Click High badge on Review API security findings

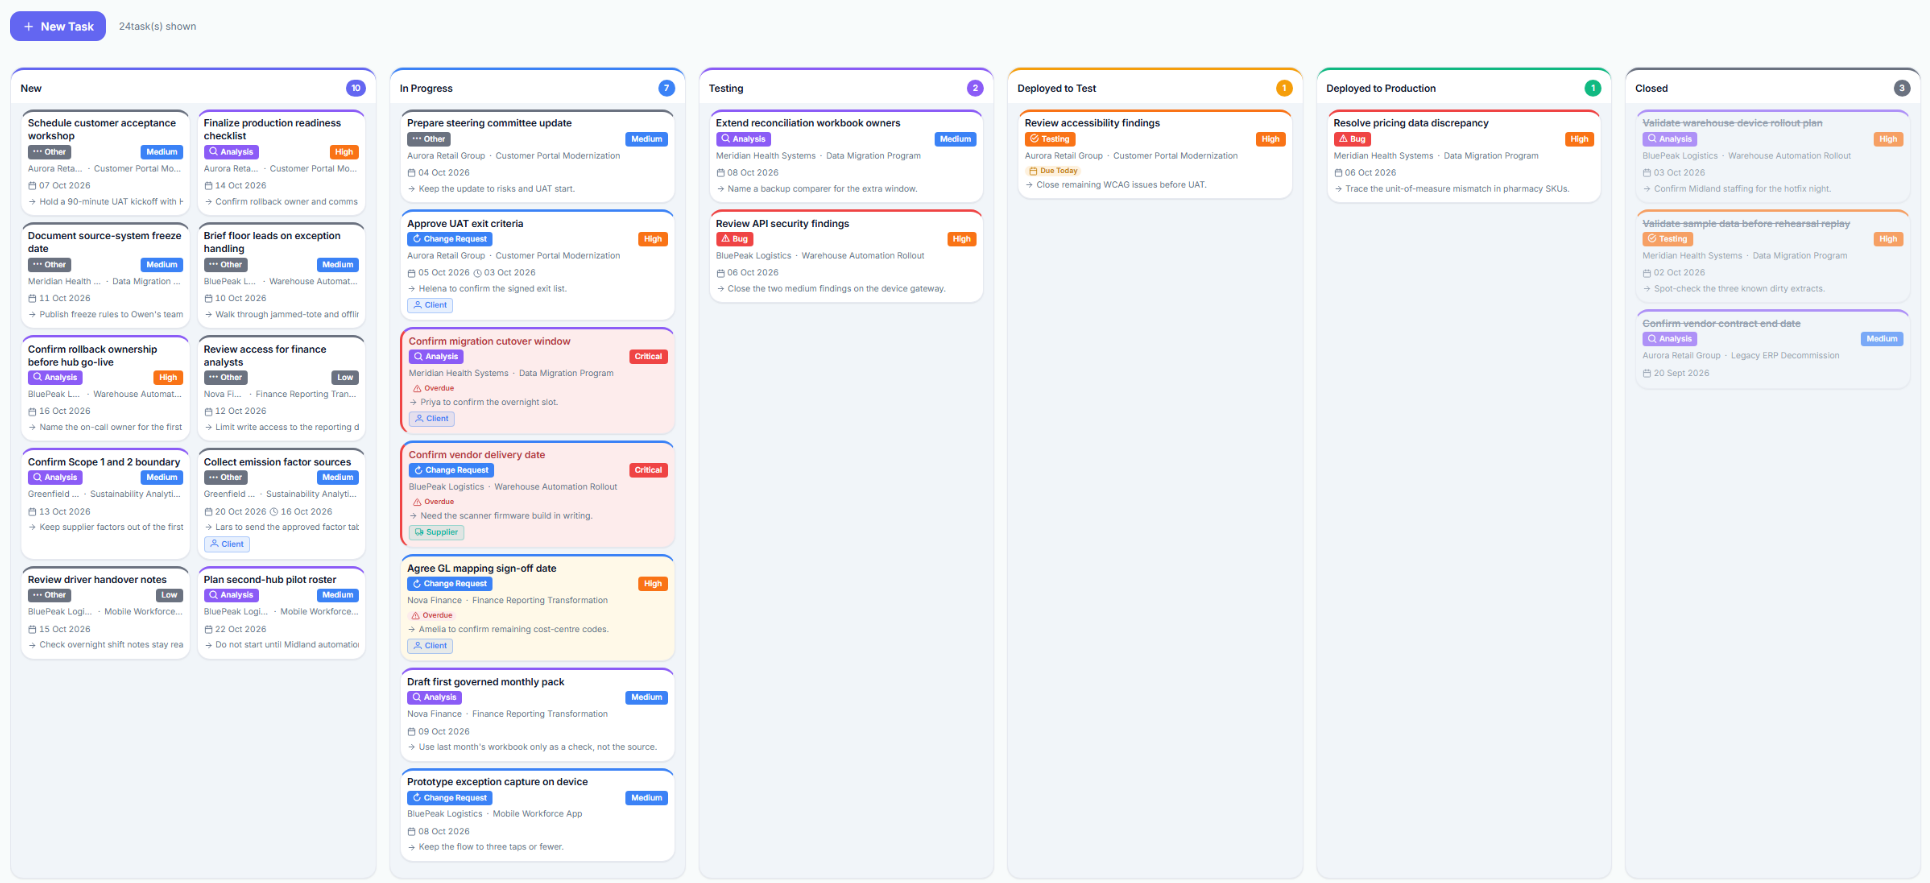(962, 239)
